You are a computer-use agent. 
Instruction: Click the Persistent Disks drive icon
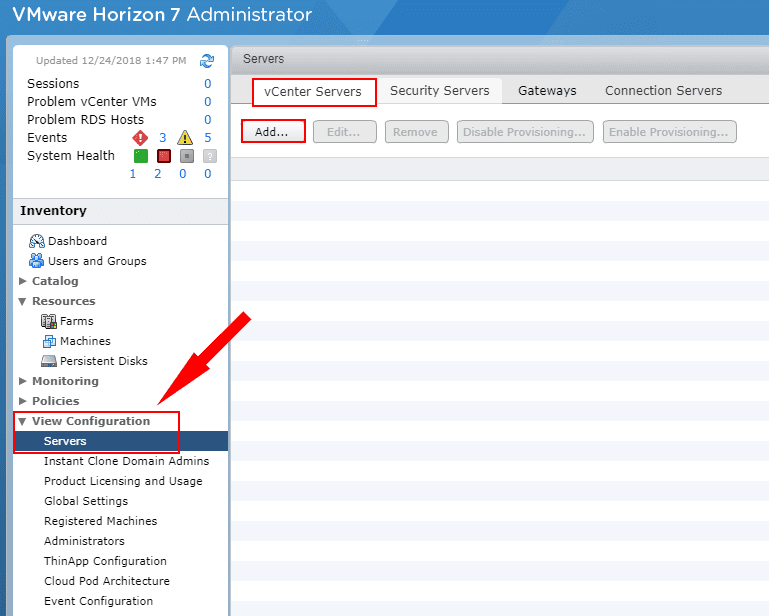coord(49,361)
